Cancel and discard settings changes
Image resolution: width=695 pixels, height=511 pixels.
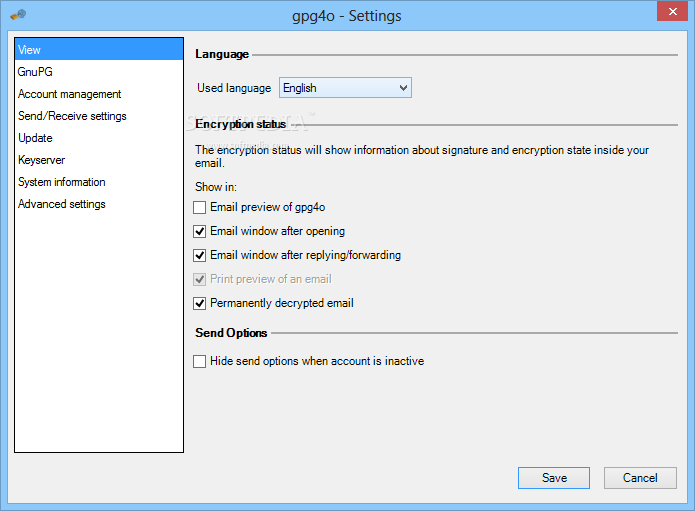(x=640, y=478)
